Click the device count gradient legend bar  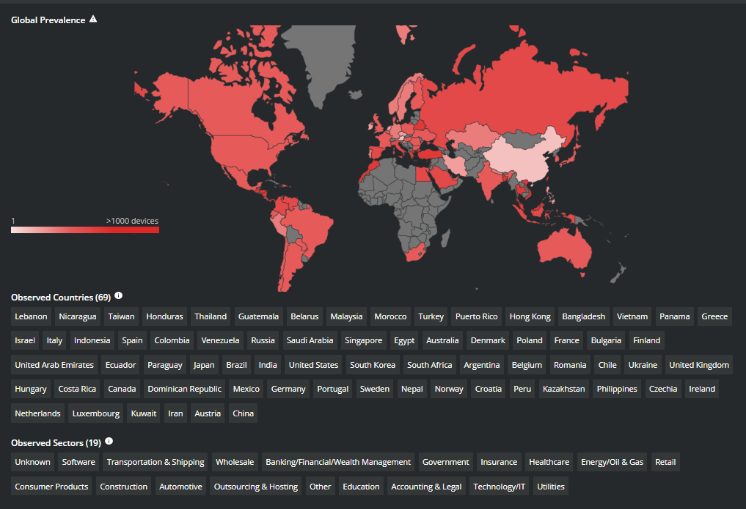click(x=85, y=230)
